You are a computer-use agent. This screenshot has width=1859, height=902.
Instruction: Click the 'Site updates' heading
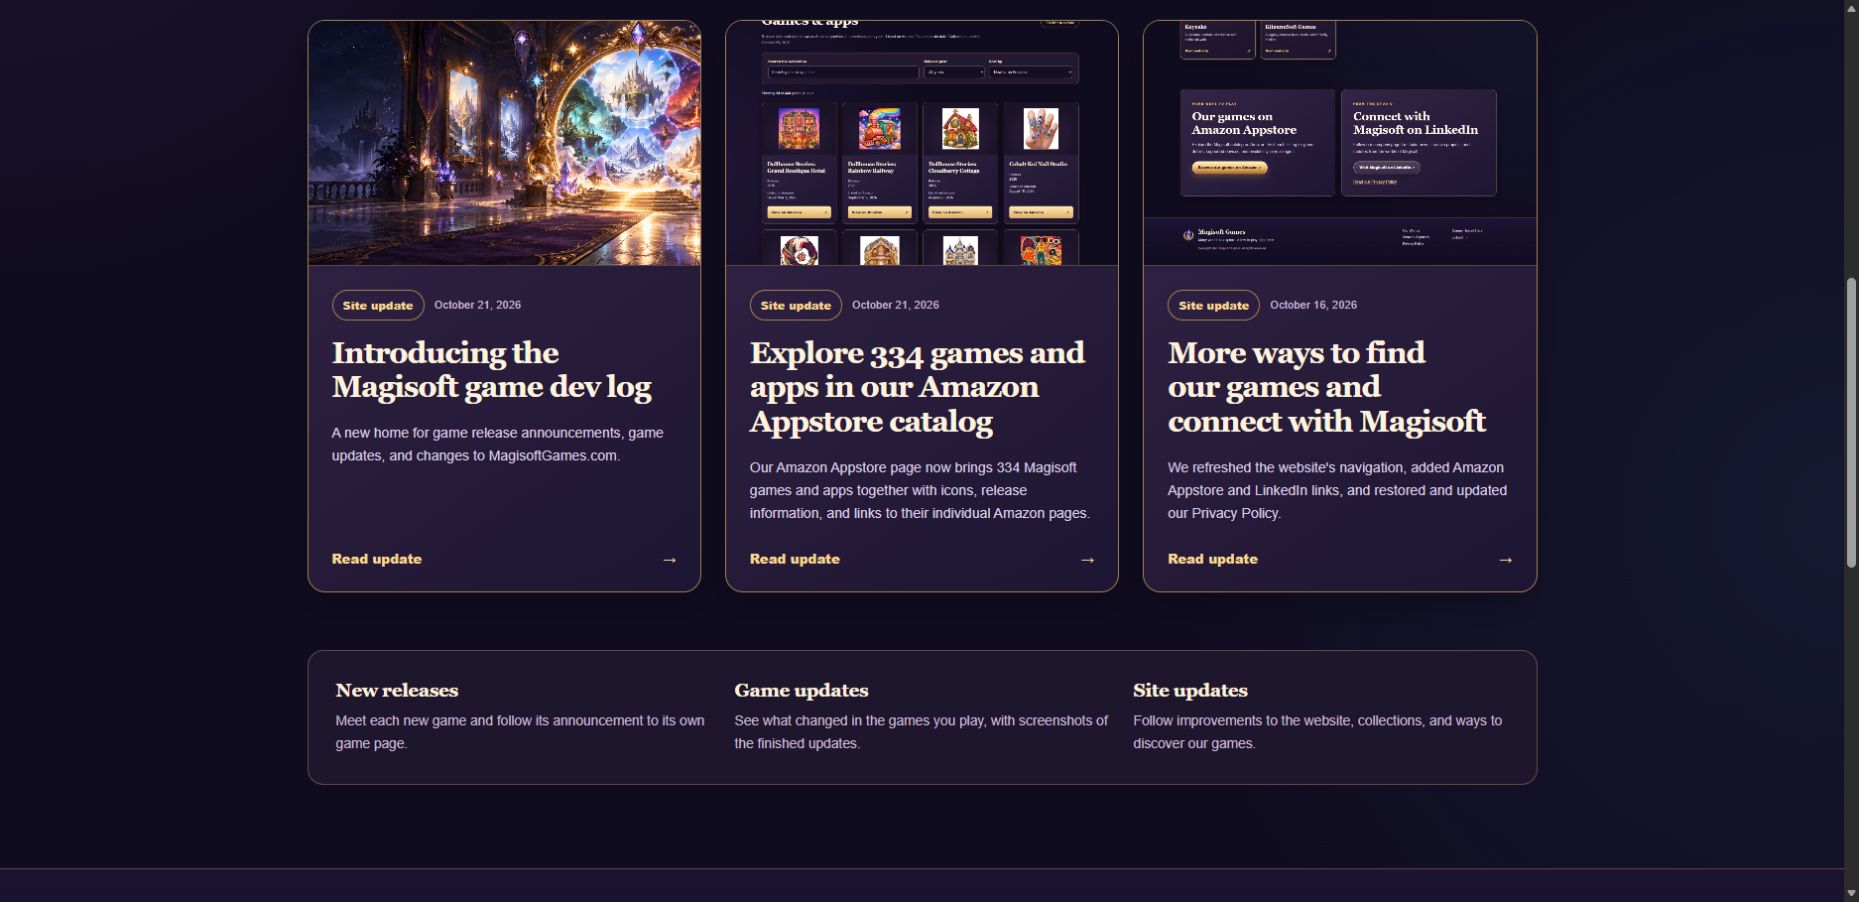[1190, 690]
